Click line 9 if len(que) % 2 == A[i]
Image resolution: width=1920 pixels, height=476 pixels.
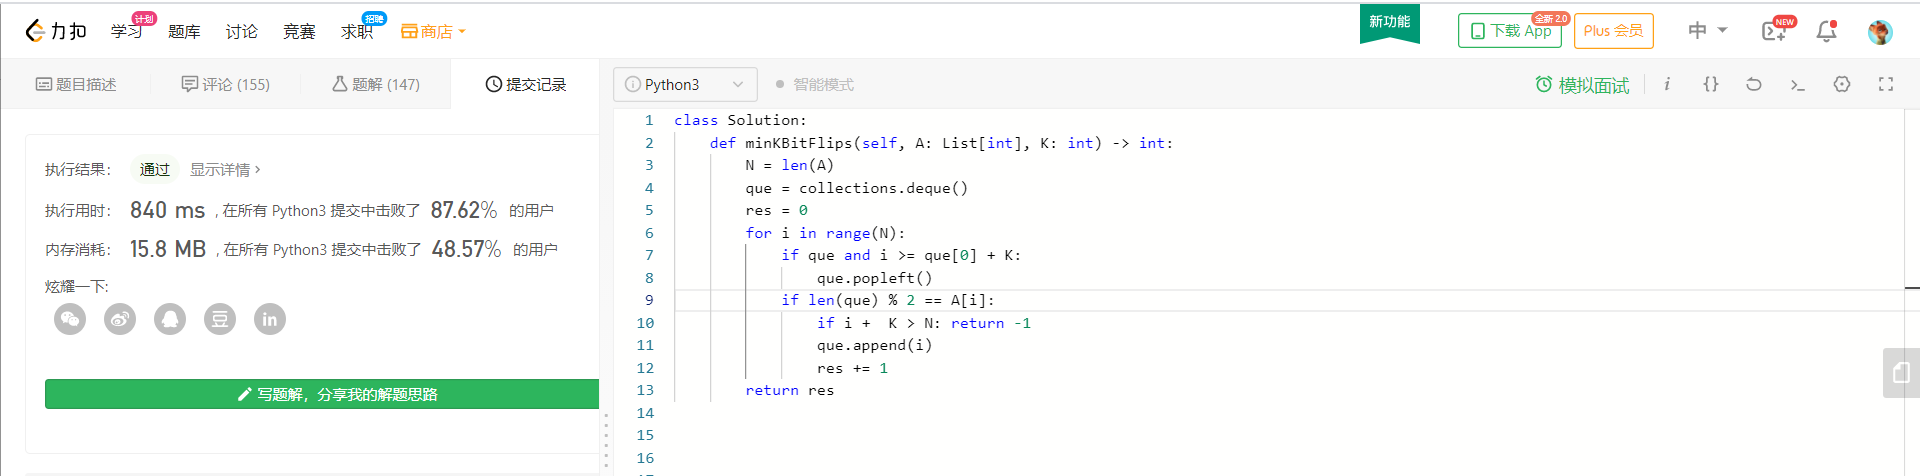click(x=888, y=300)
